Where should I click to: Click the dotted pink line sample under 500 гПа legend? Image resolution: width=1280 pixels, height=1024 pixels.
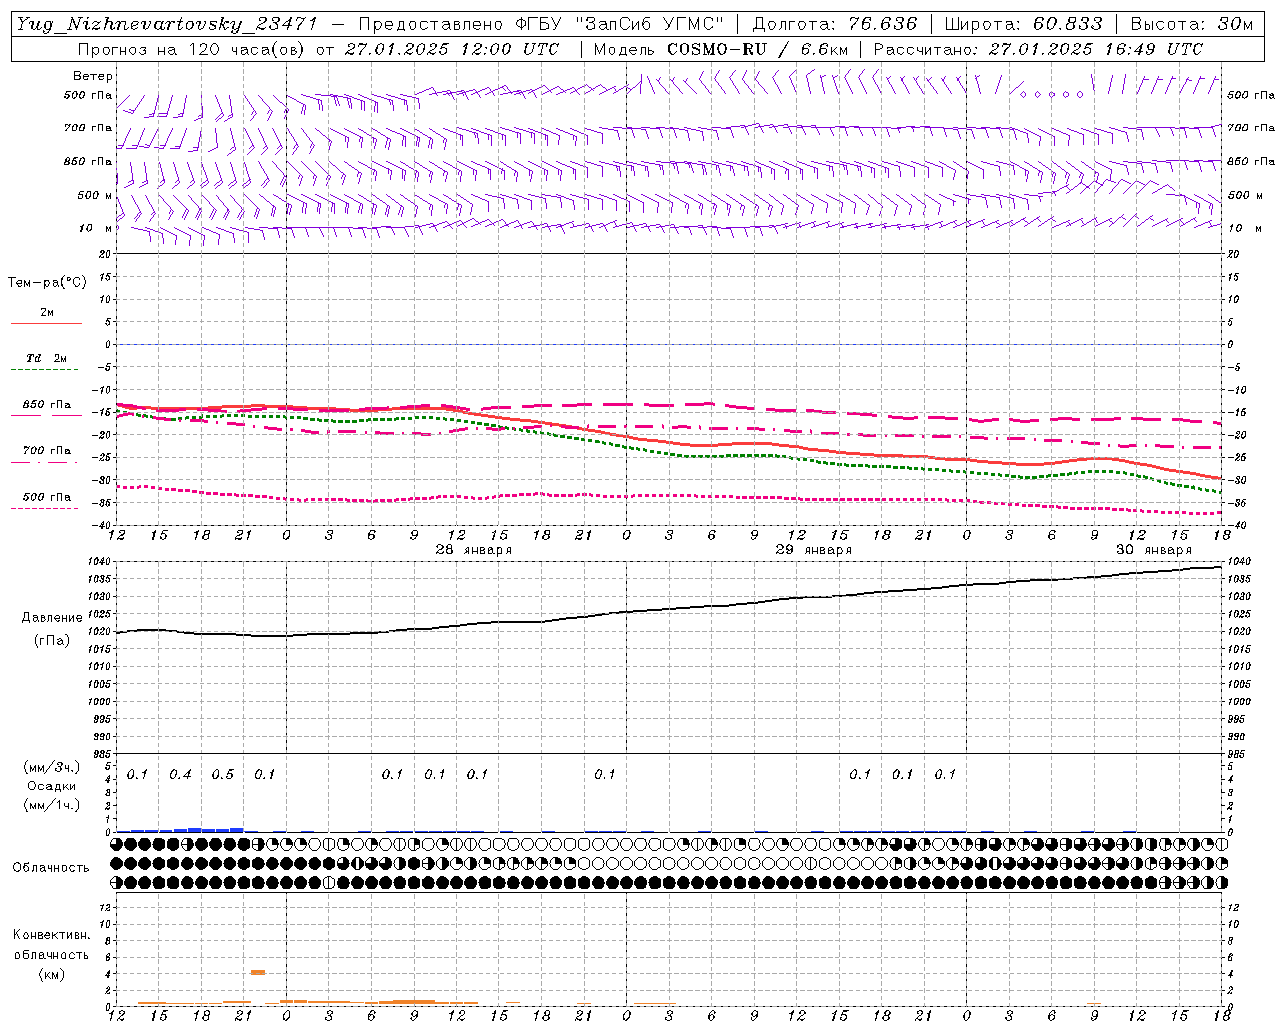tap(46, 508)
